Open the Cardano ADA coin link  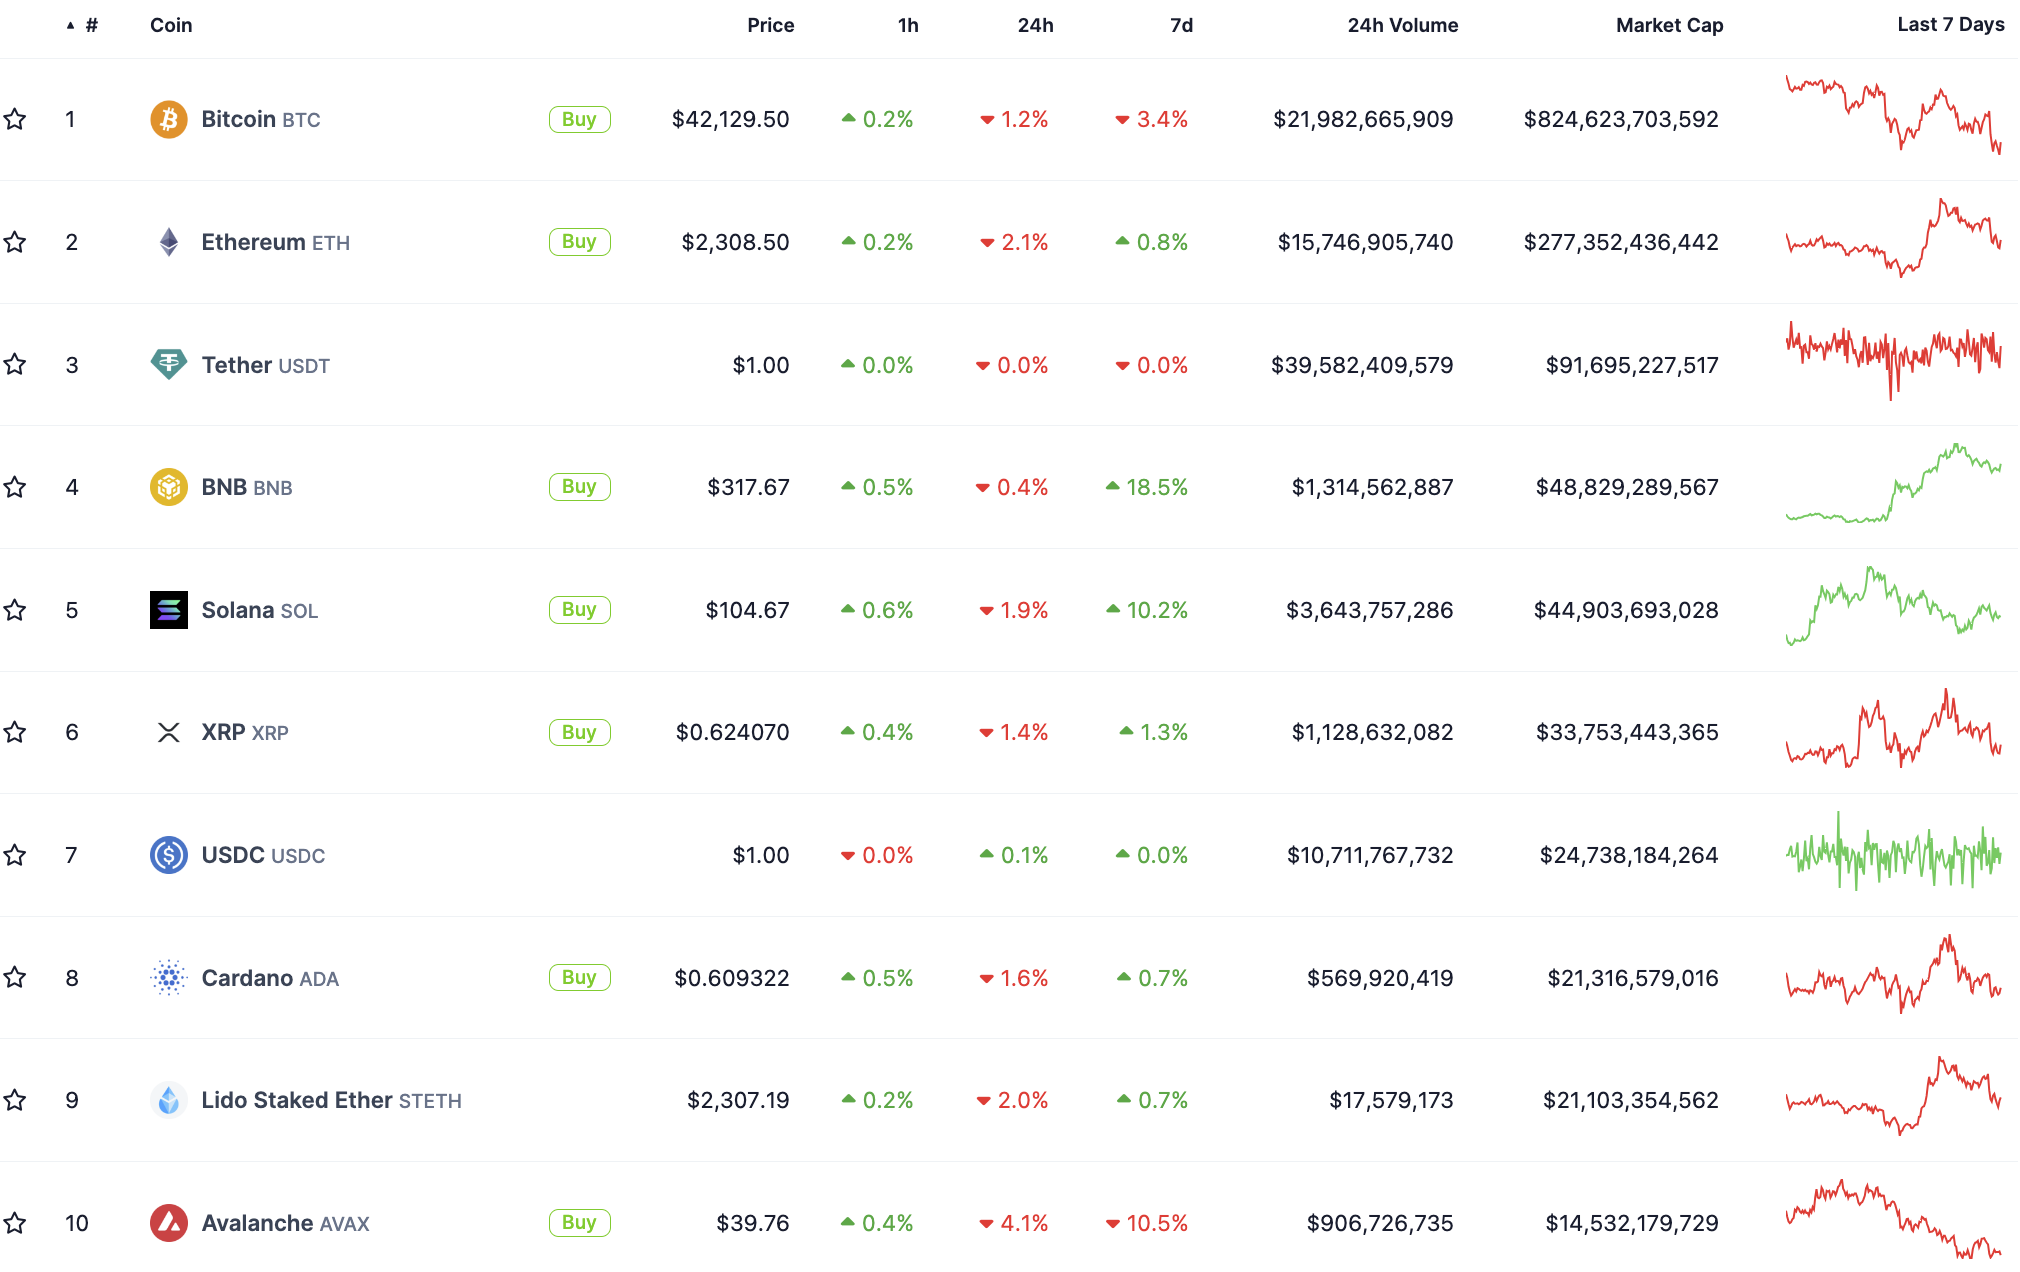coord(270,978)
